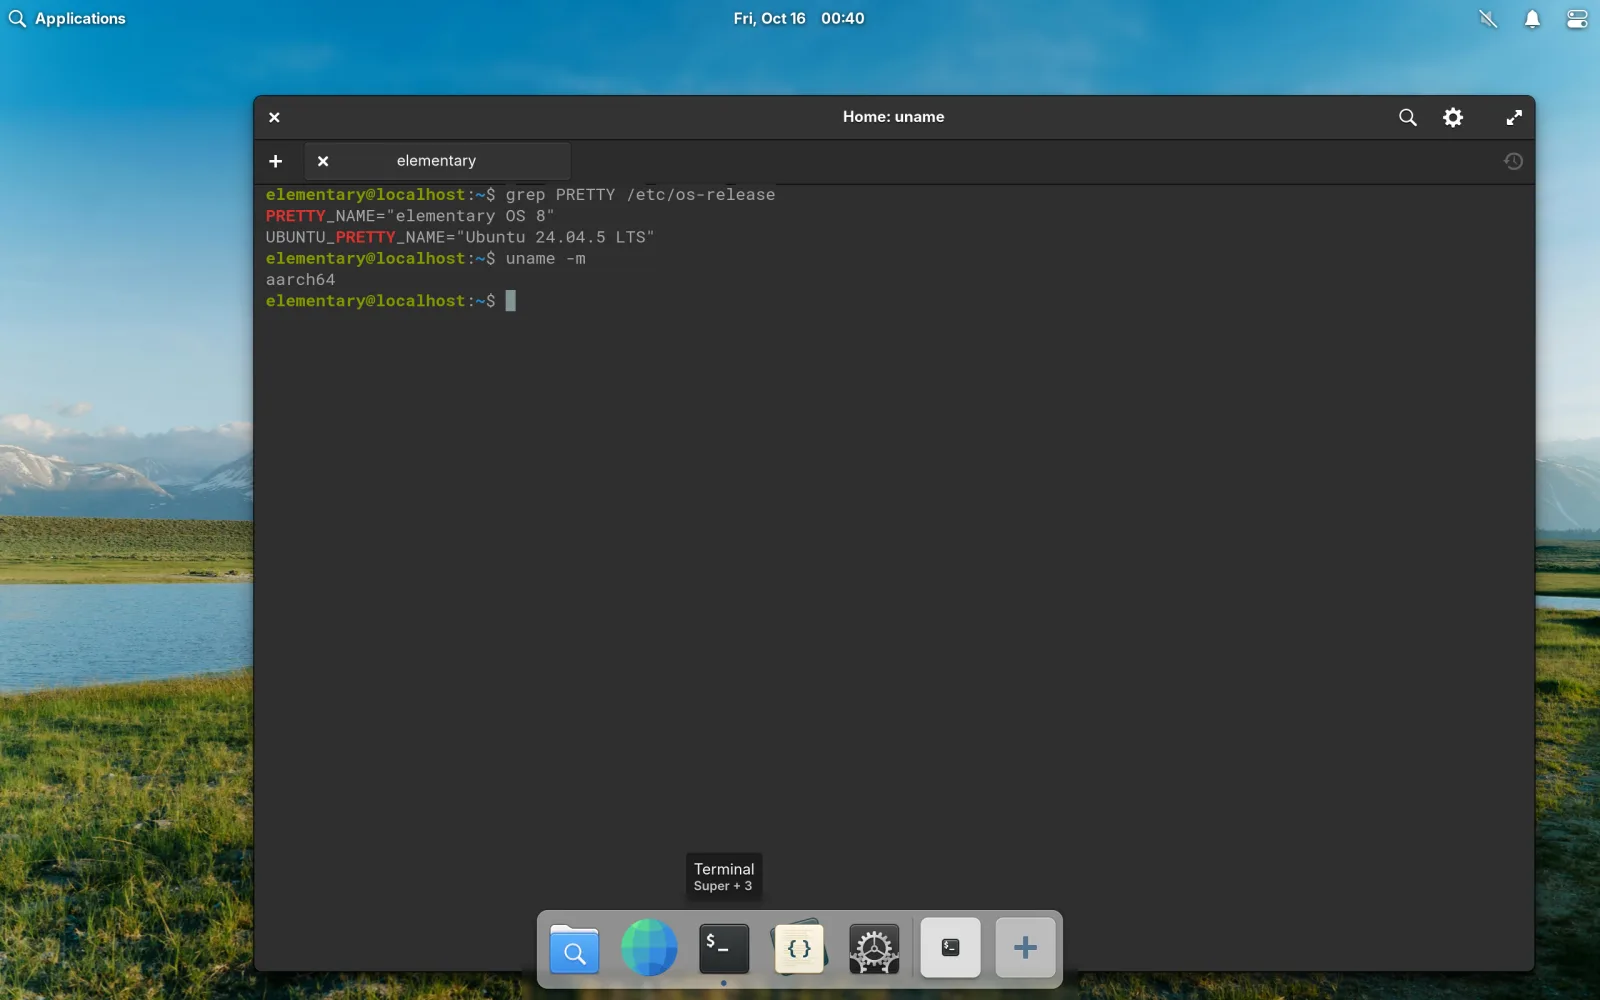Close the terminal window
Viewport: 1600px width, 1000px height.
coord(274,117)
